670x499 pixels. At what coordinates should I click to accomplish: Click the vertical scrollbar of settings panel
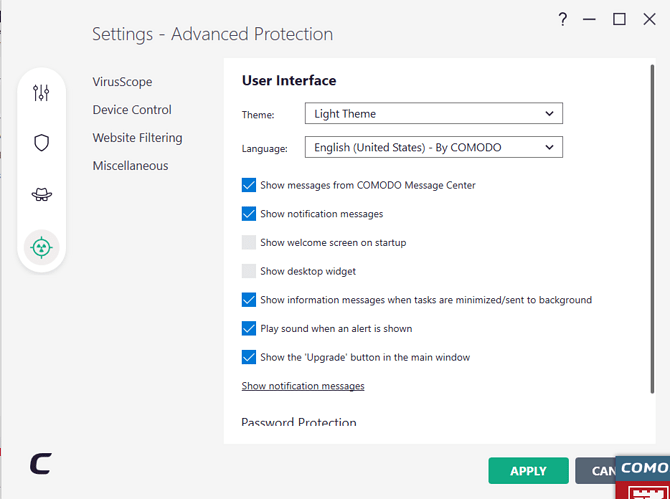pyautogui.click(x=652, y=229)
